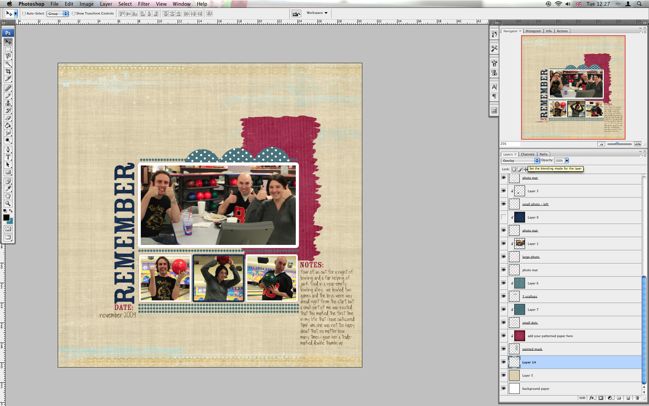Select the Eyedropper tool
This screenshot has width=649, height=406.
pos(8,188)
